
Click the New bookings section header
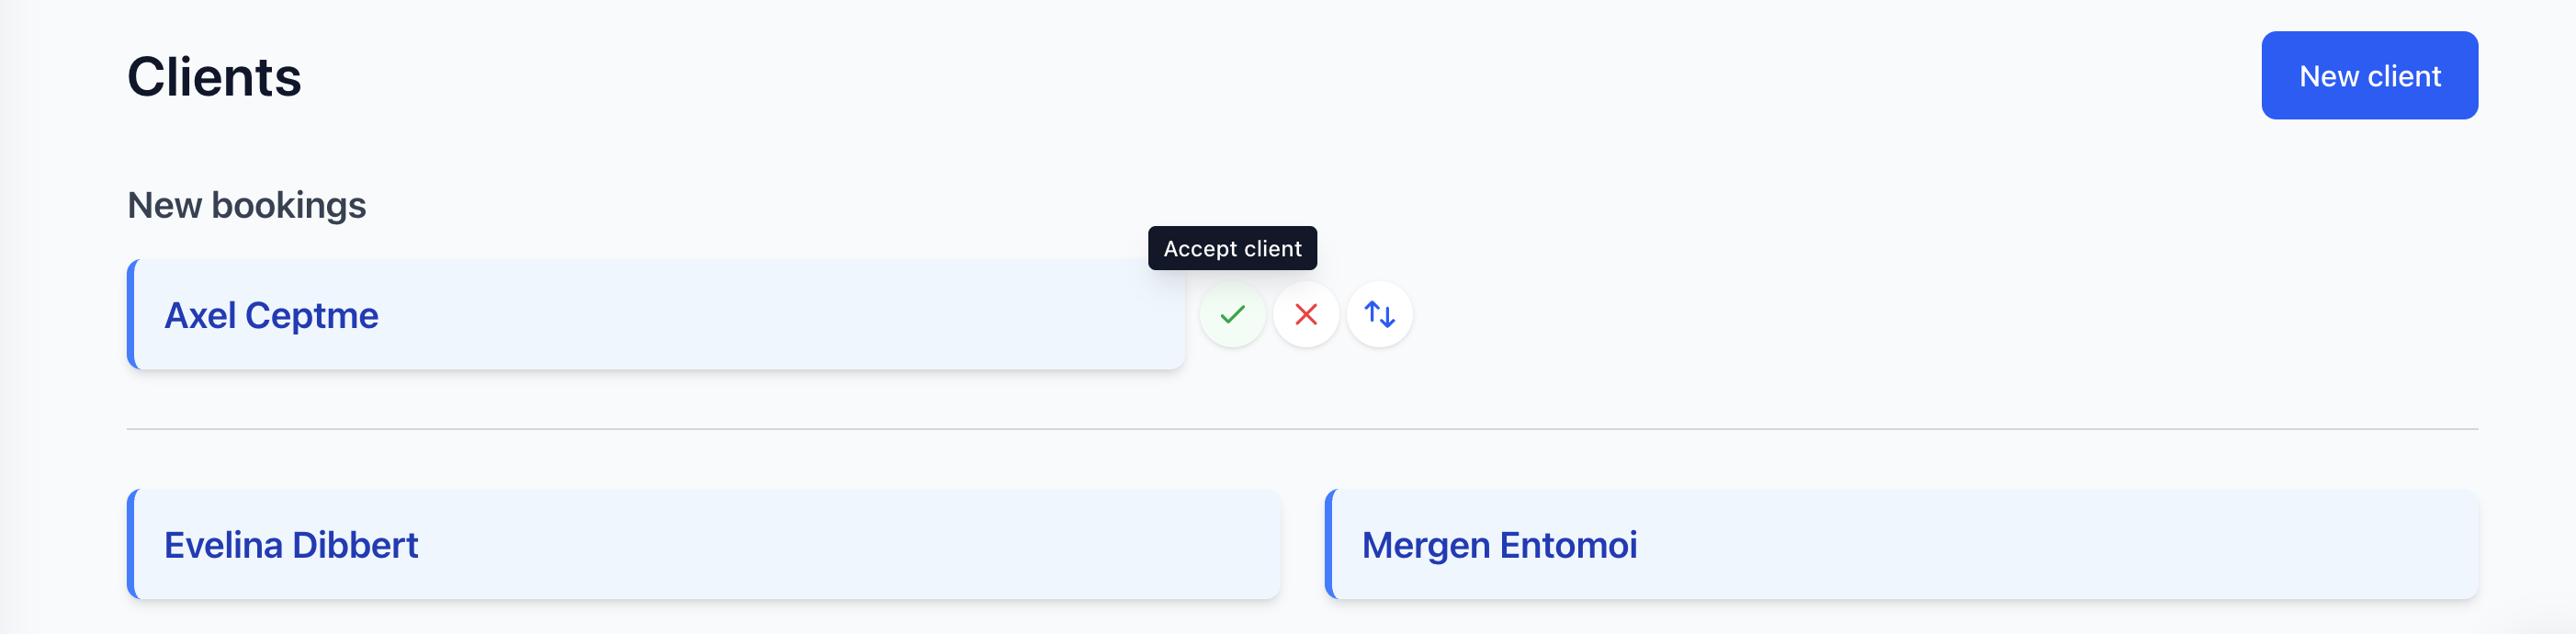pyautogui.click(x=246, y=205)
